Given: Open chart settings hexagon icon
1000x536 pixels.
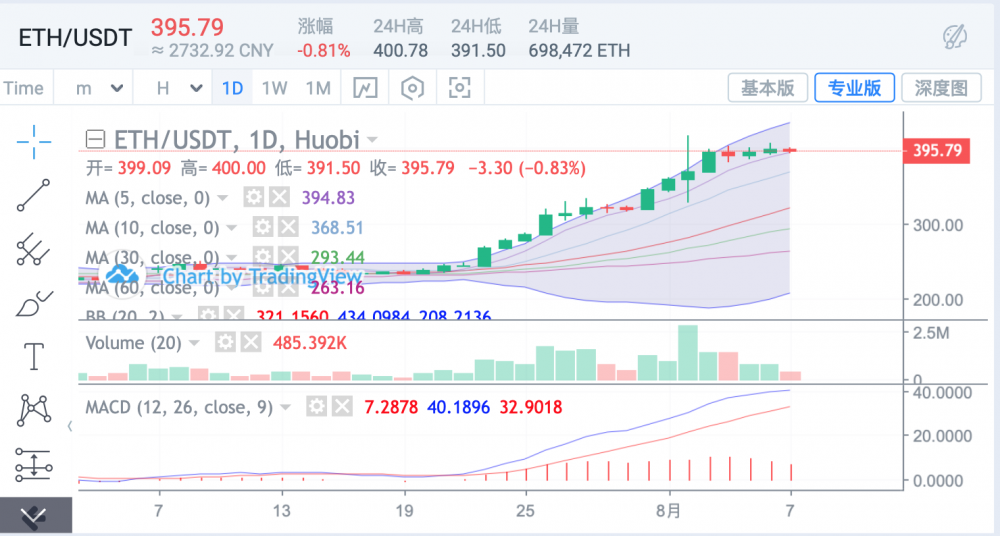Looking at the screenshot, I should click(x=413, y=88).
